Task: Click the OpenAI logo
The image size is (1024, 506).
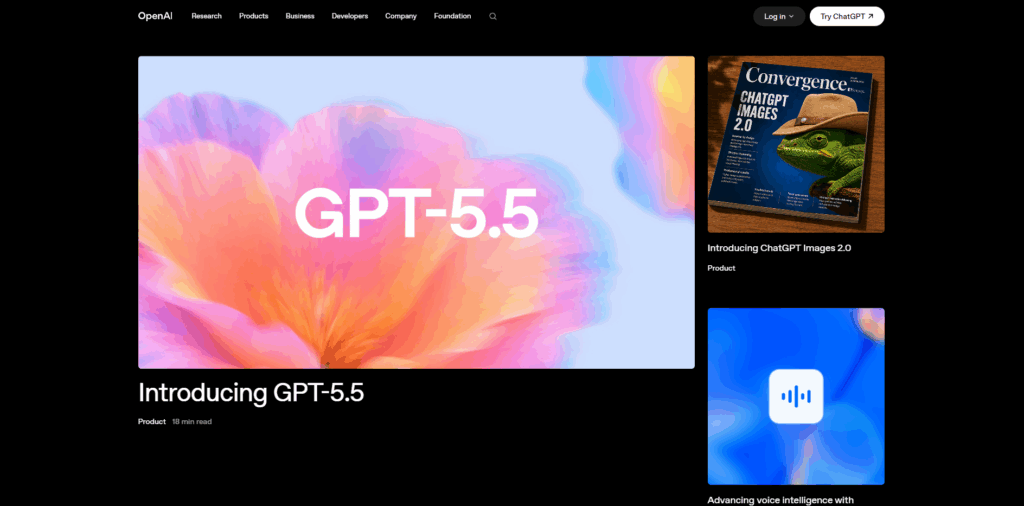Action: pyautogui.click(x=155, y=16)
